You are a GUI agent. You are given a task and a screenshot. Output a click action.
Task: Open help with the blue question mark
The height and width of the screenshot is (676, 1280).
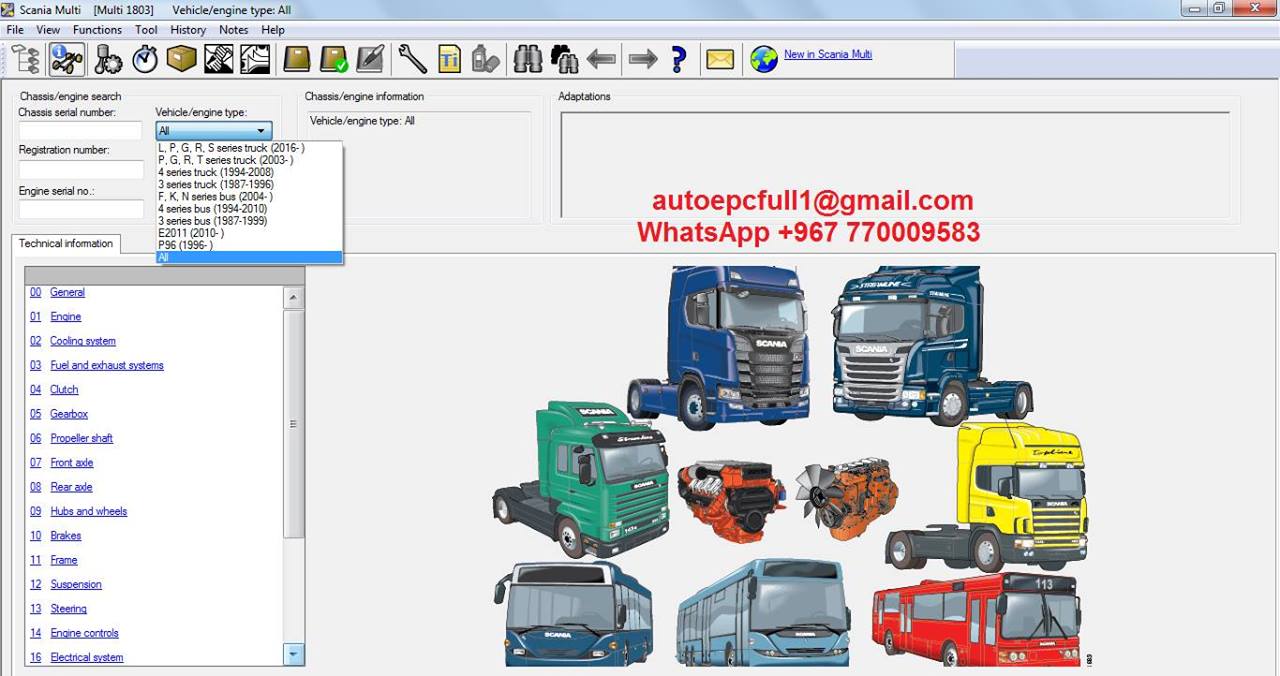click(x=679, y=59)
